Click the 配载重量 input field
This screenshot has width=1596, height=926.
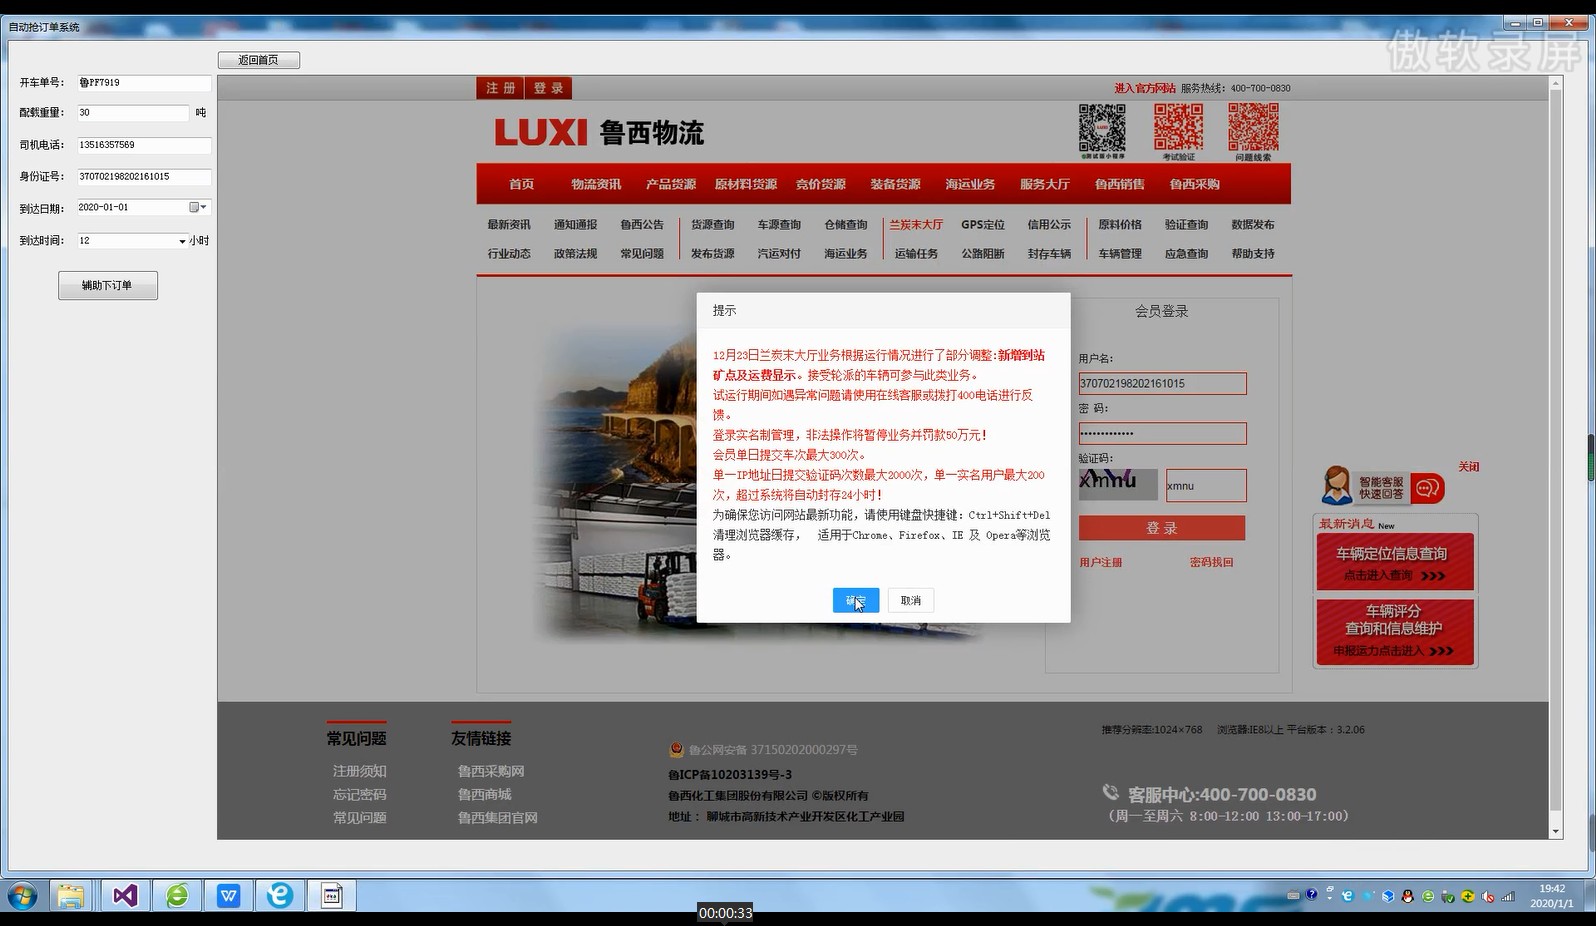point(133,113)
